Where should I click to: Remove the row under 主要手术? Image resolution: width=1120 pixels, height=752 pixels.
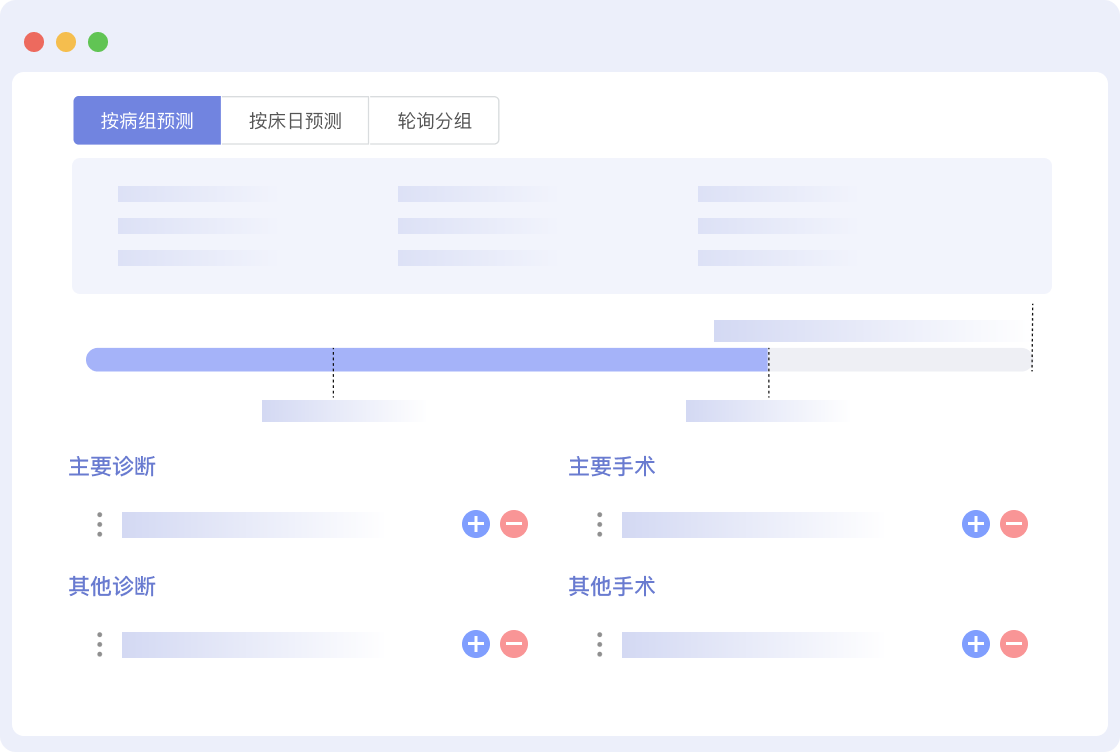tap(1014, 524)
